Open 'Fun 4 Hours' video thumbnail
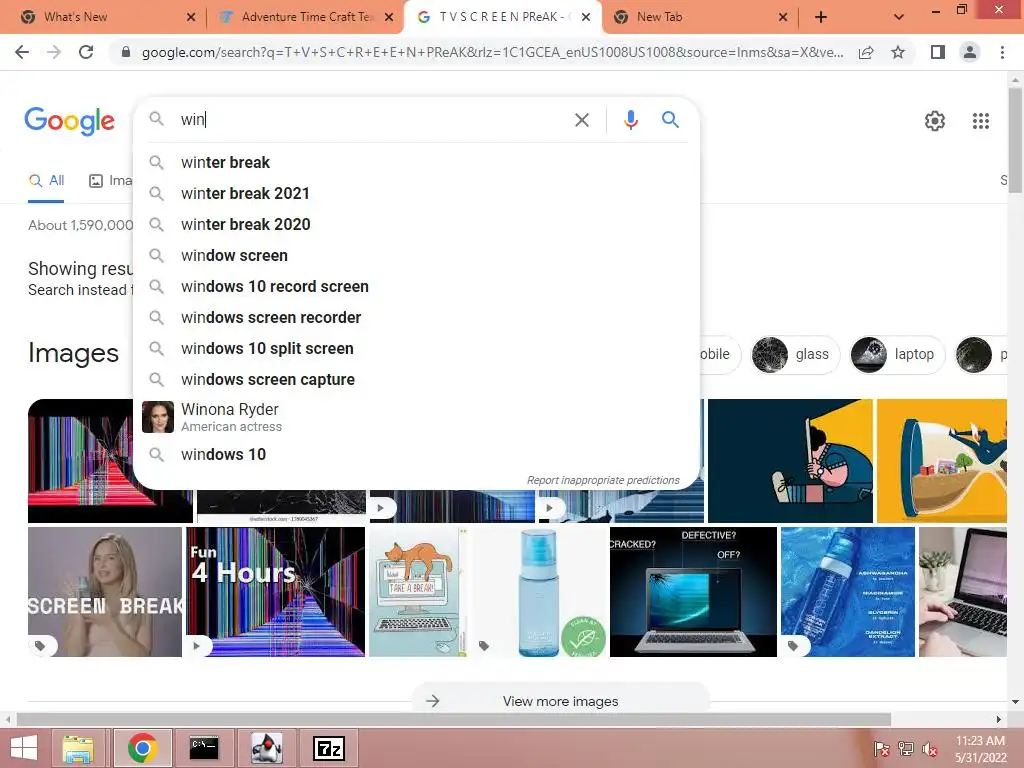The height and width of the screenshot is (768, 1024). tap(276, 592)
